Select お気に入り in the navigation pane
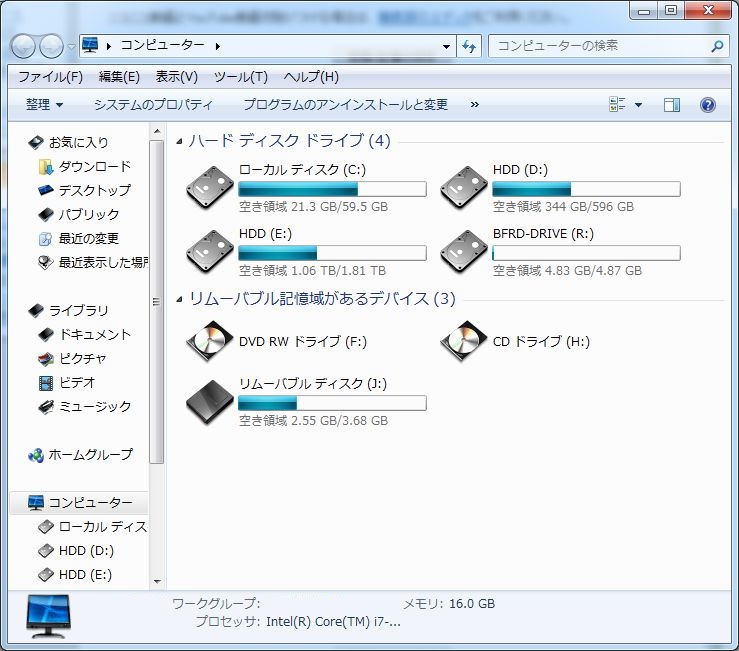739x651 pixels. (x=78, y=142)
